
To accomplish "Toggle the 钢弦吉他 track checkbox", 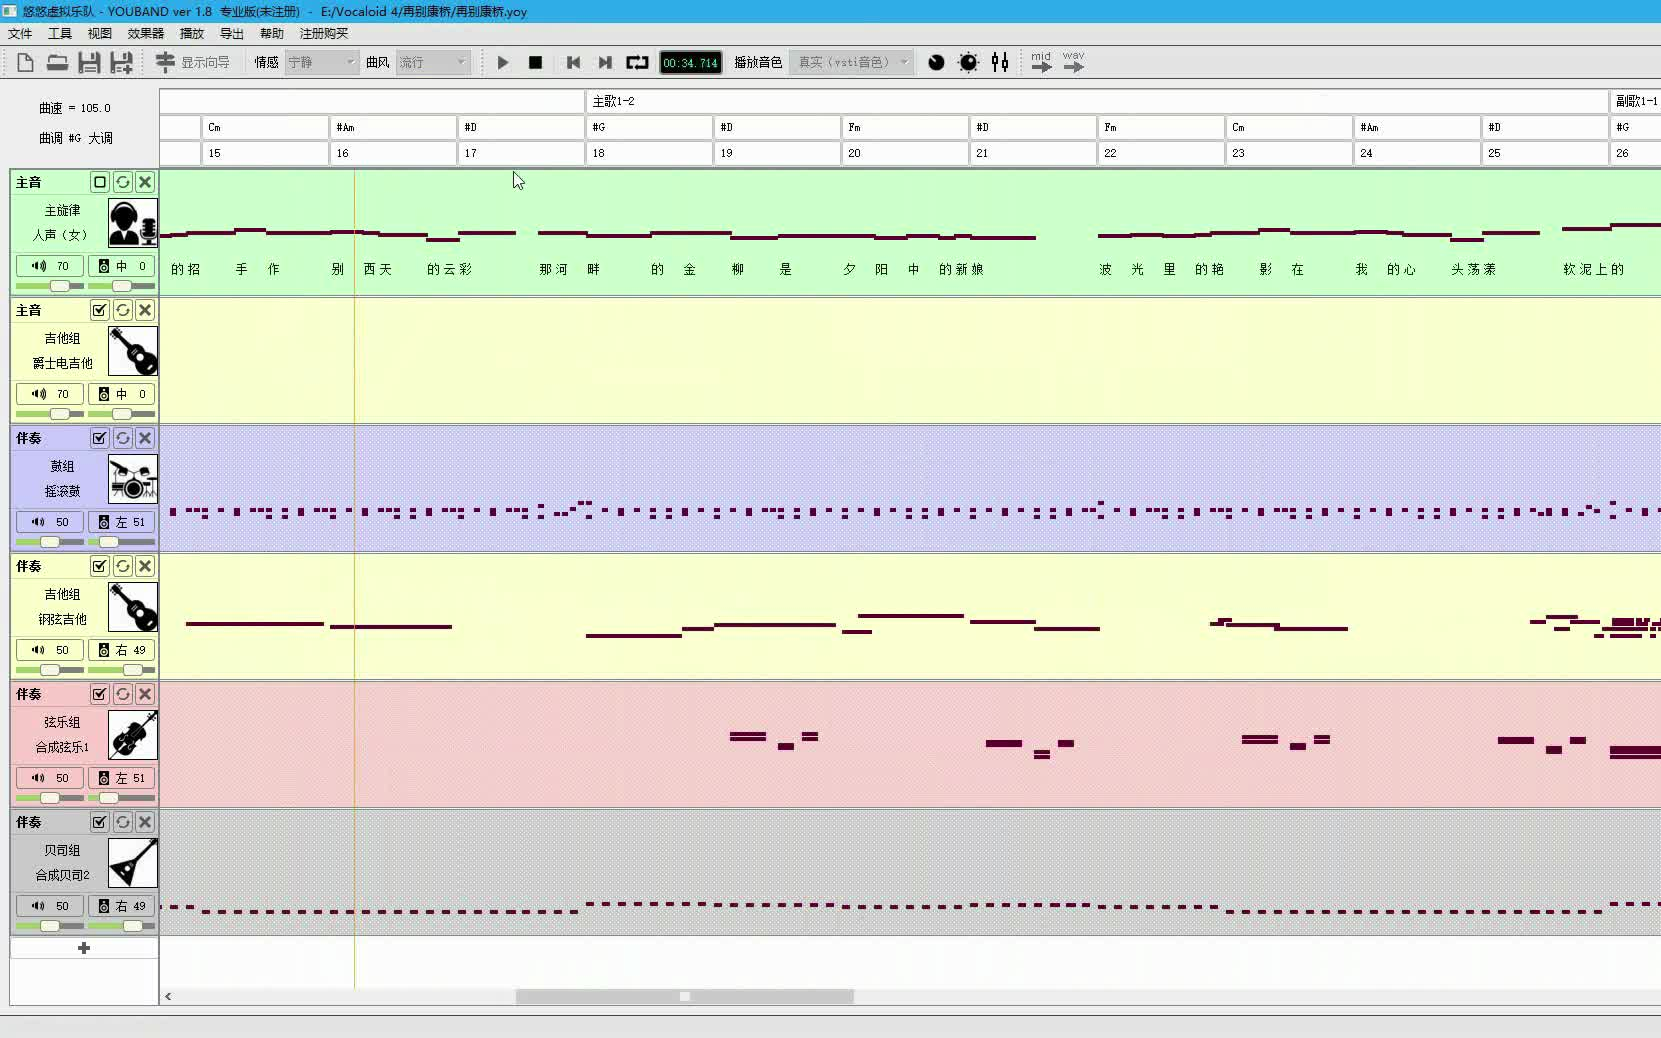I will [x=99, y=566].
